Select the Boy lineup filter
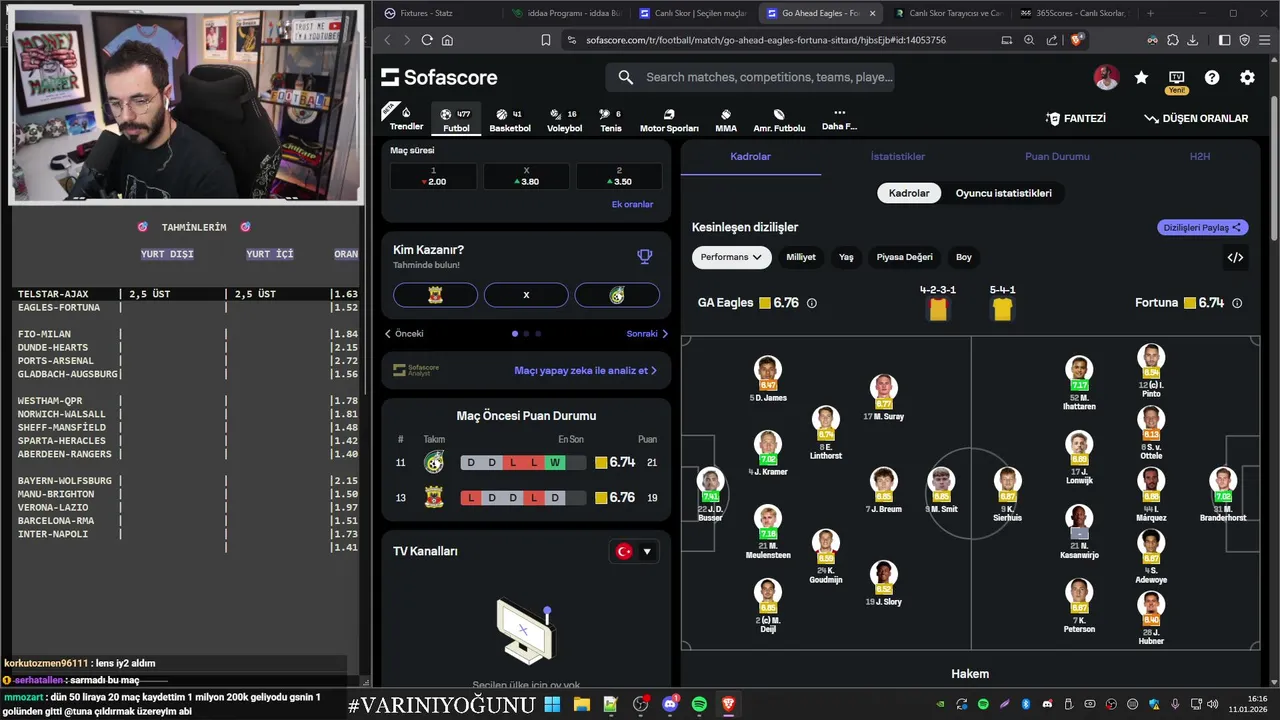The image size is (1280, 720). click(x=964, y=257)
